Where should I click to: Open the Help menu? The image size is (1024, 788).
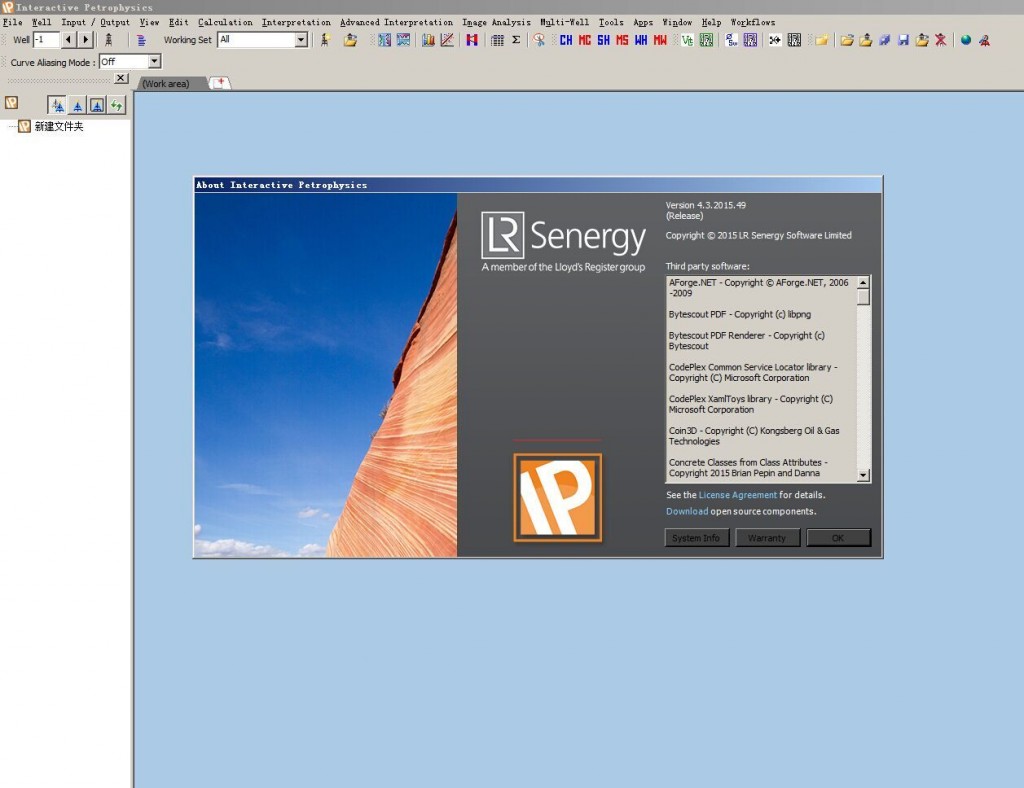pyautogui.click(x=711, y=22)
